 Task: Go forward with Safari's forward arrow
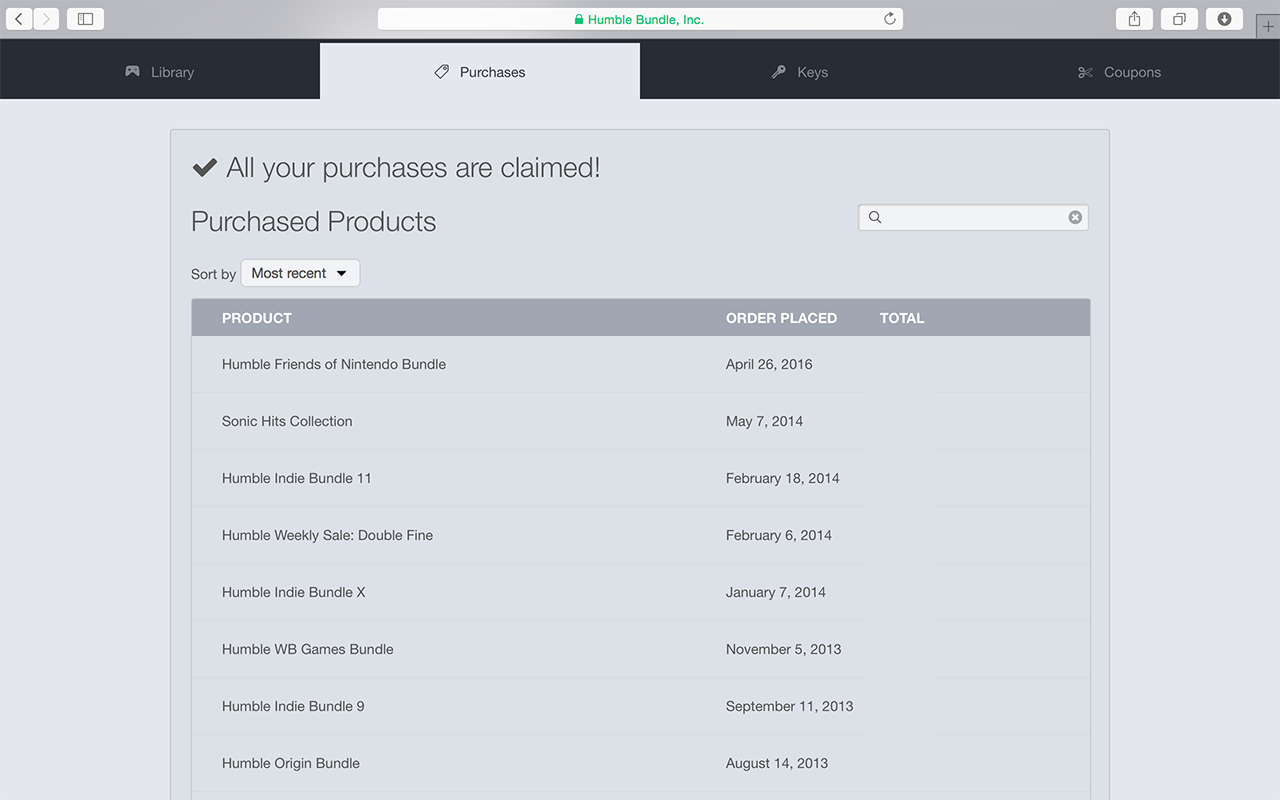click(x=46, y=19)
